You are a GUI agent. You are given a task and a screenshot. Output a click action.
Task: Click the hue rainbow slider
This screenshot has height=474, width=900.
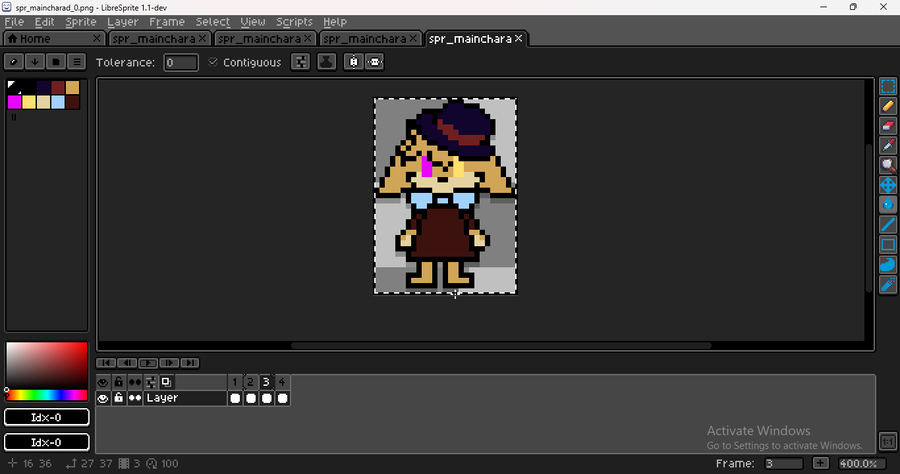pyautogui.click(x=46, y=395)
